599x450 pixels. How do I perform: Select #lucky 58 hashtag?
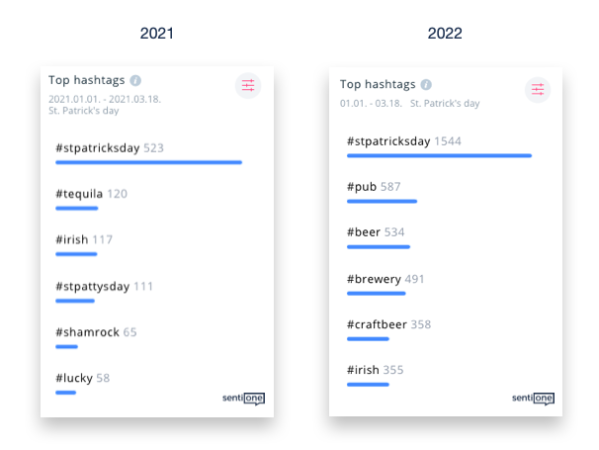pos(83,378)
